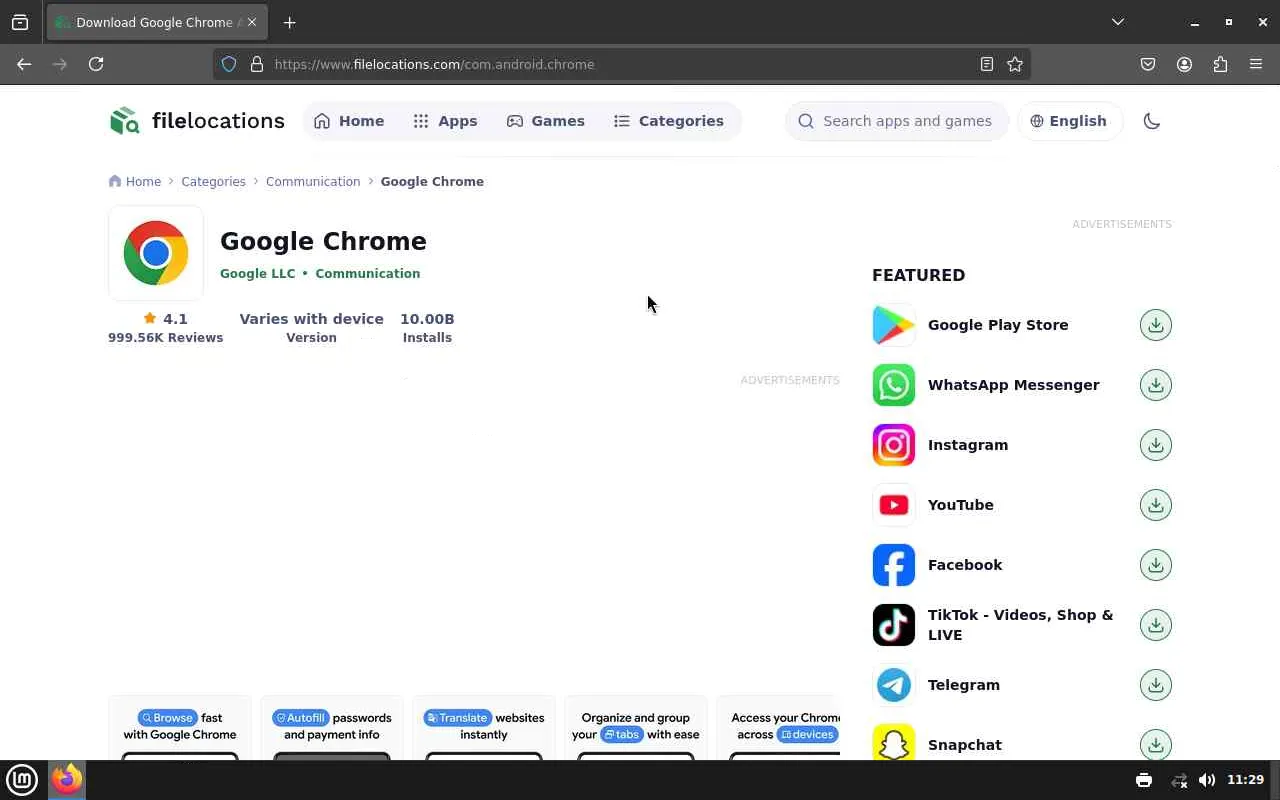Click the Categories breadcrumb link

[x=213, y=181]
